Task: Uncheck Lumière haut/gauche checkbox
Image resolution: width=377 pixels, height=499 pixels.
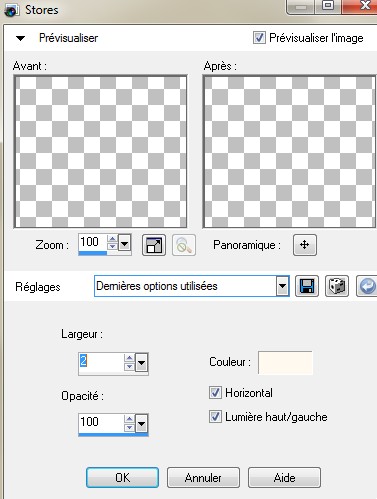Action: tap(215, 417)
